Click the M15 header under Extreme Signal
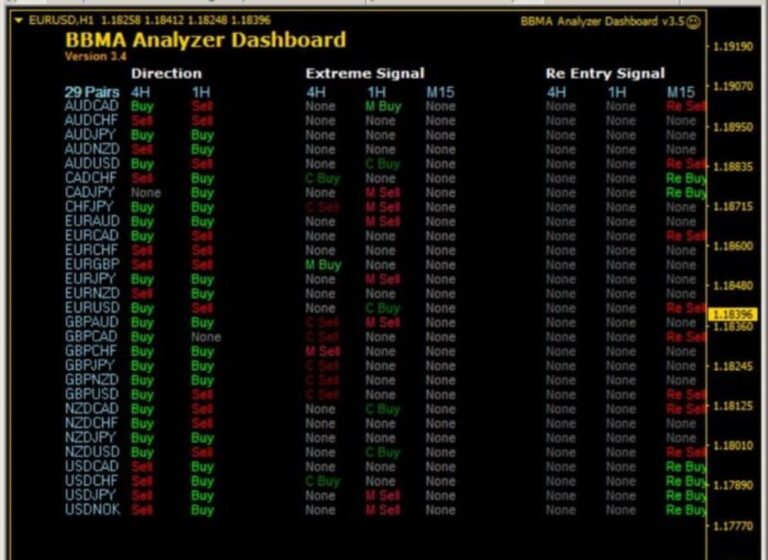Image resolution: width=768 pixels, height=560 pixels. 440,92
